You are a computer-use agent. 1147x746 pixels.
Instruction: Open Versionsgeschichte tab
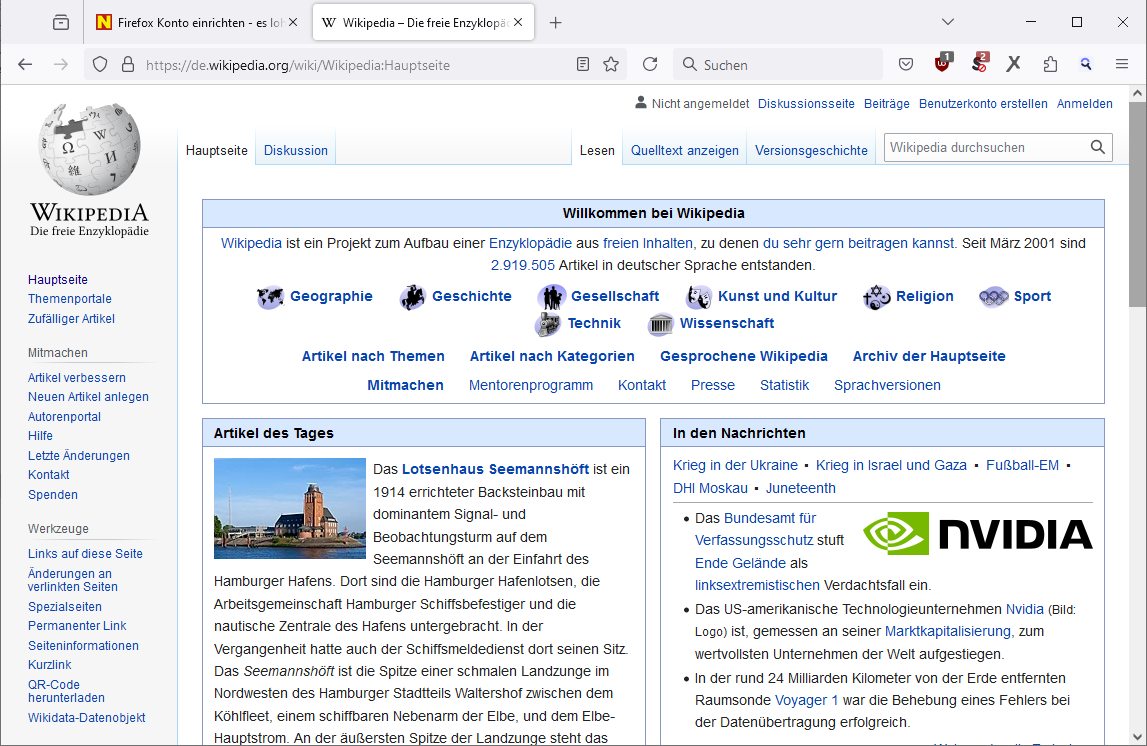(x=811, y=151)
